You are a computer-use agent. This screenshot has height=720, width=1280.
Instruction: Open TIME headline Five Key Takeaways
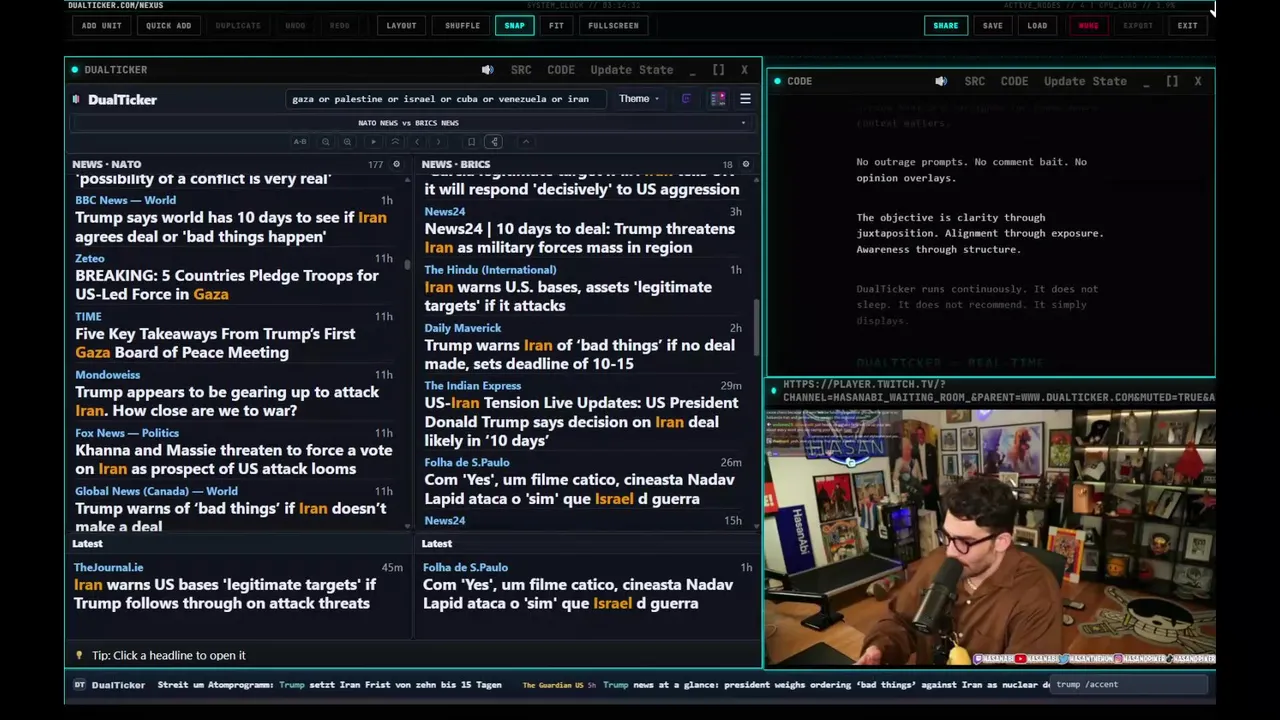tap(215, 343)
